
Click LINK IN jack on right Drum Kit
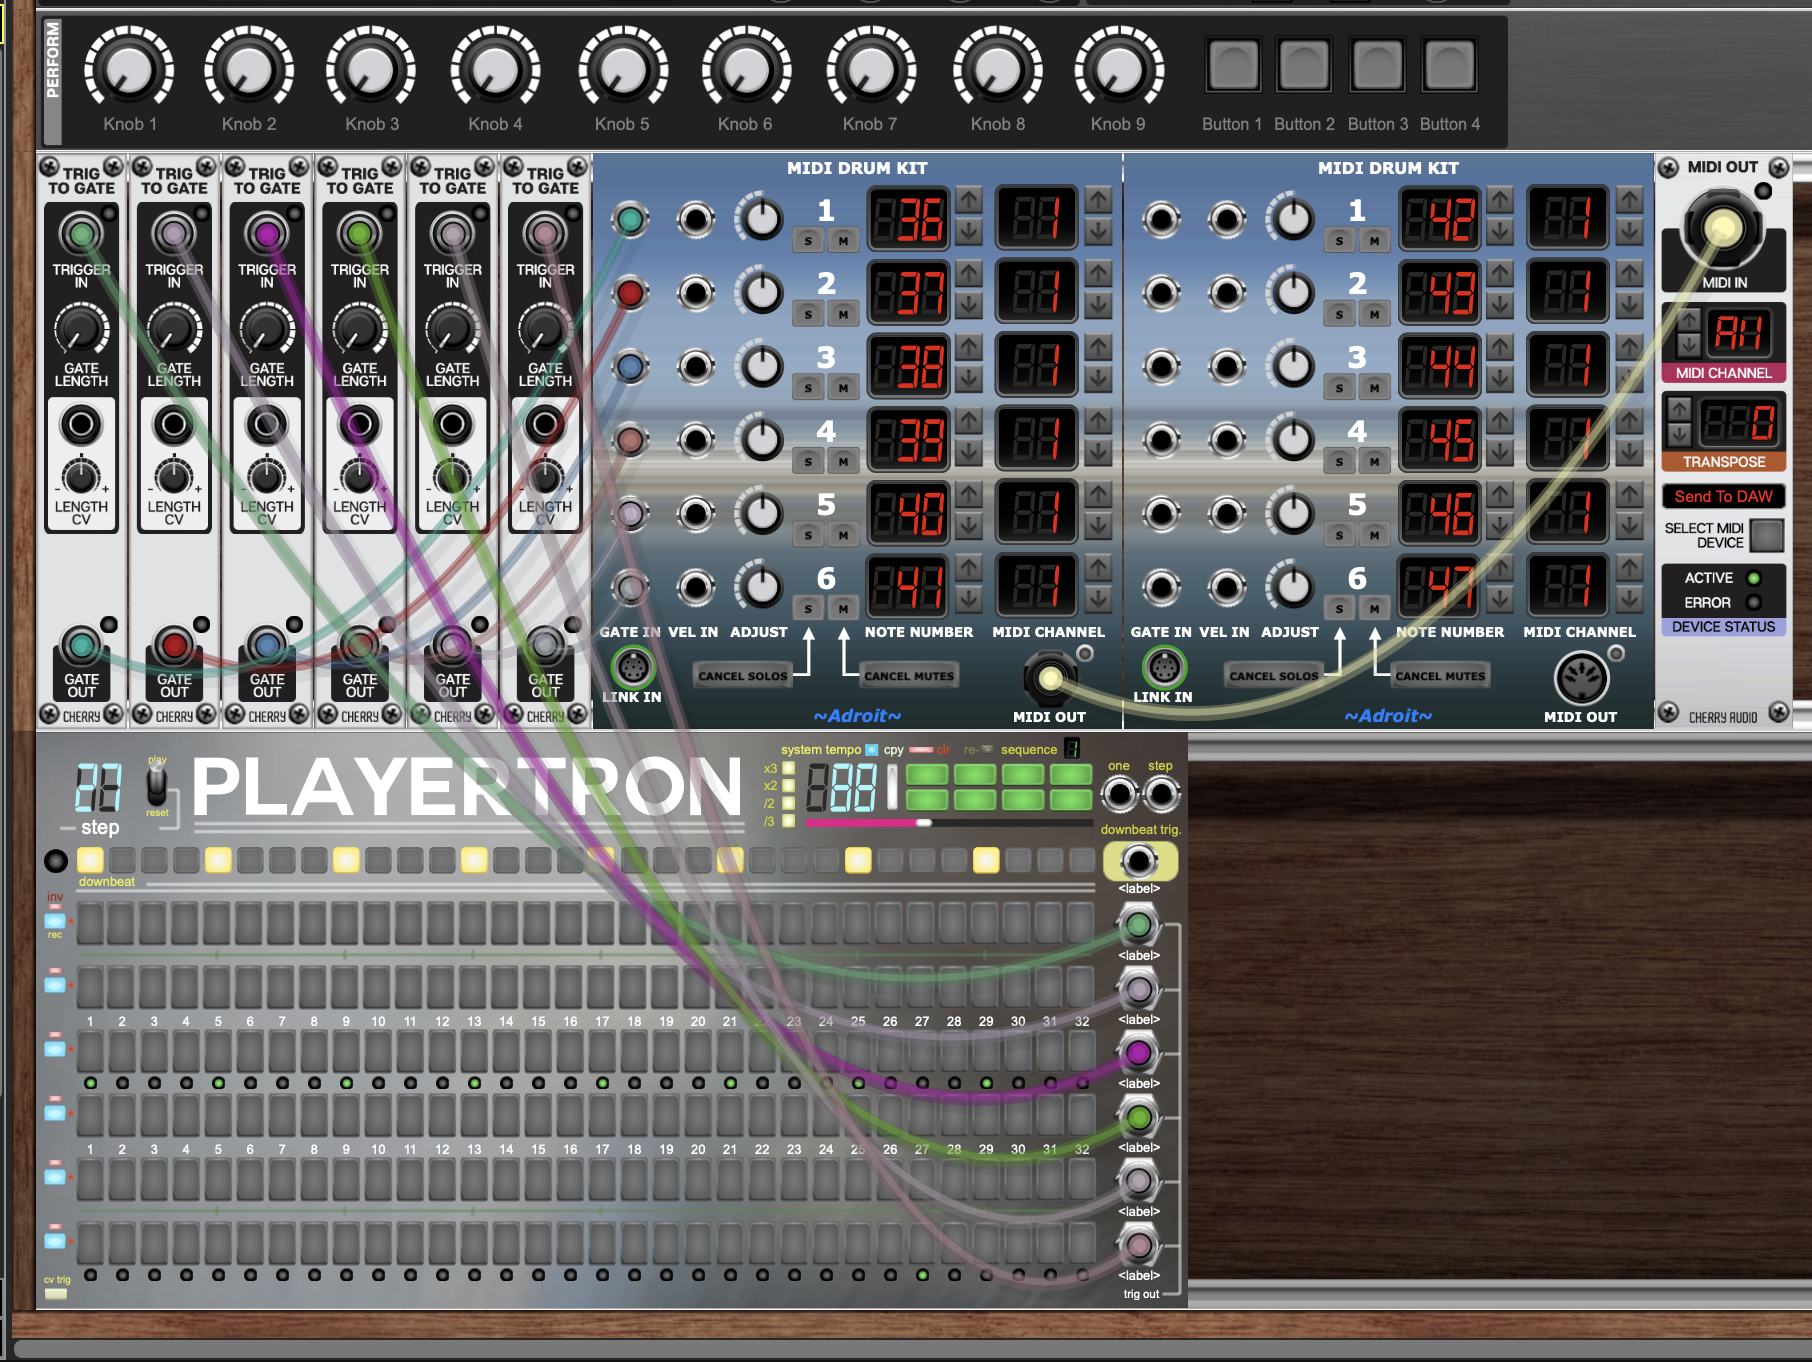click(1163, 666)
